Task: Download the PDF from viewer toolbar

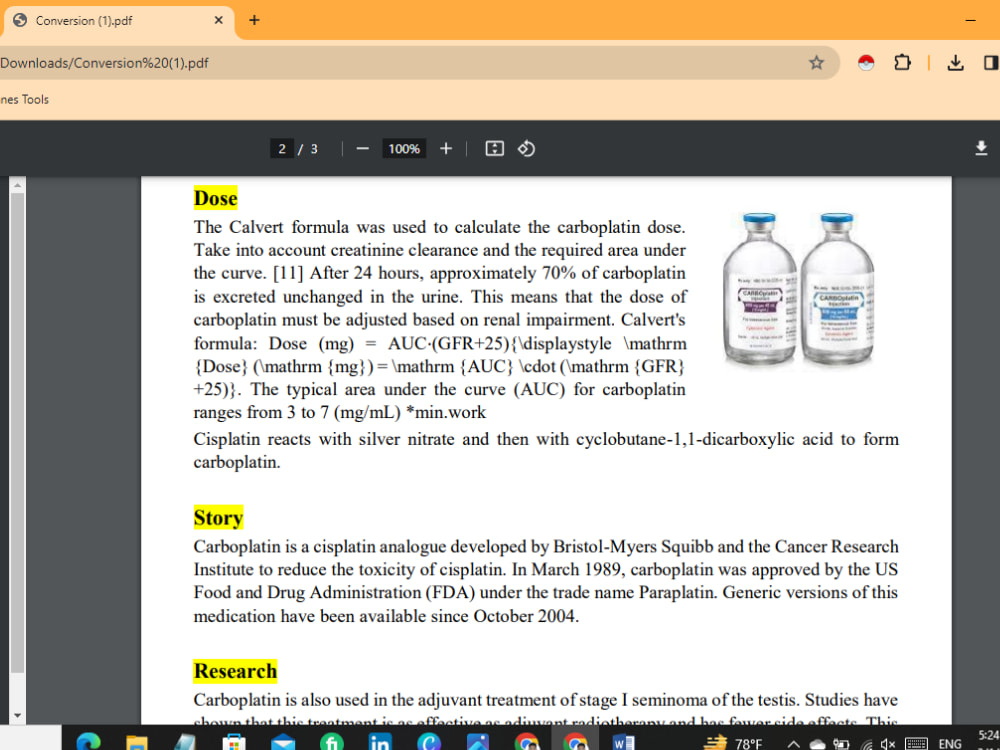Action: 981,149
